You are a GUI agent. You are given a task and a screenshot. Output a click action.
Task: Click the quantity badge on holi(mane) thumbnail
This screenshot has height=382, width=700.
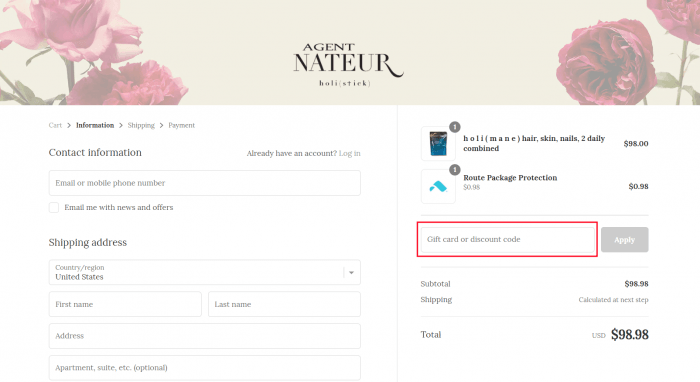pos(454,127)
